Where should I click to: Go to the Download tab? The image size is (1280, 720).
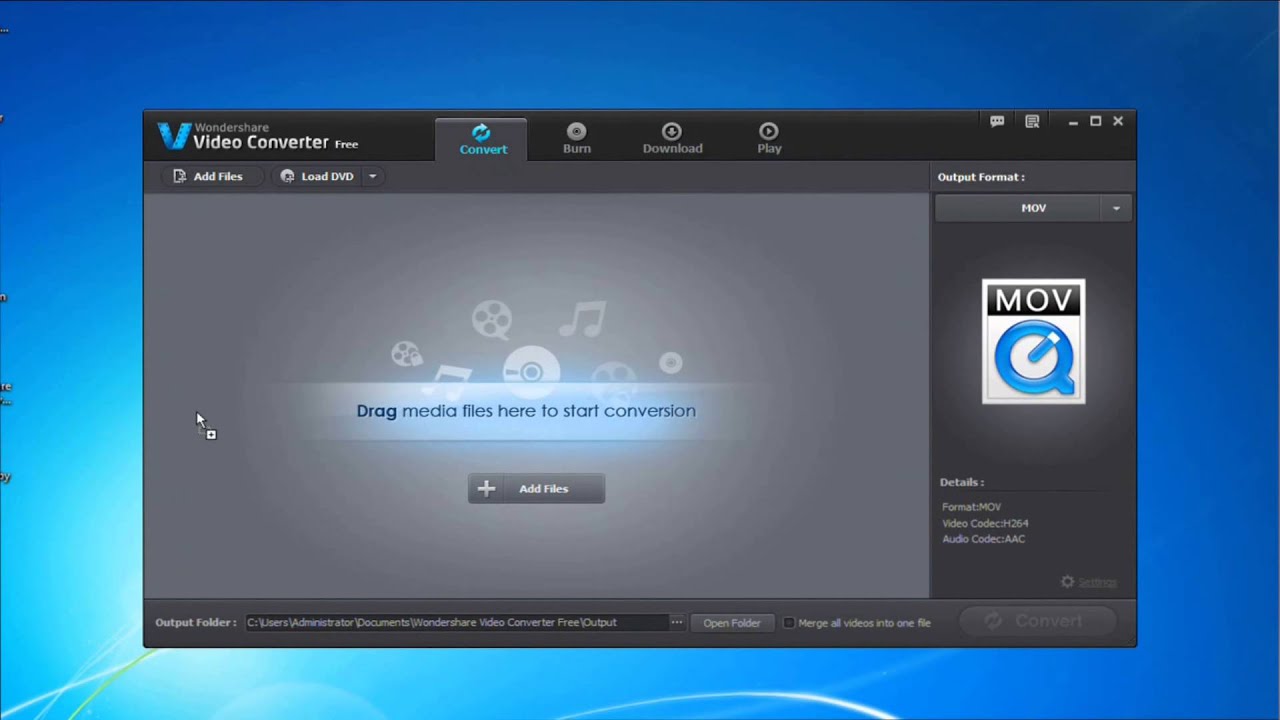tap(672, 139)
